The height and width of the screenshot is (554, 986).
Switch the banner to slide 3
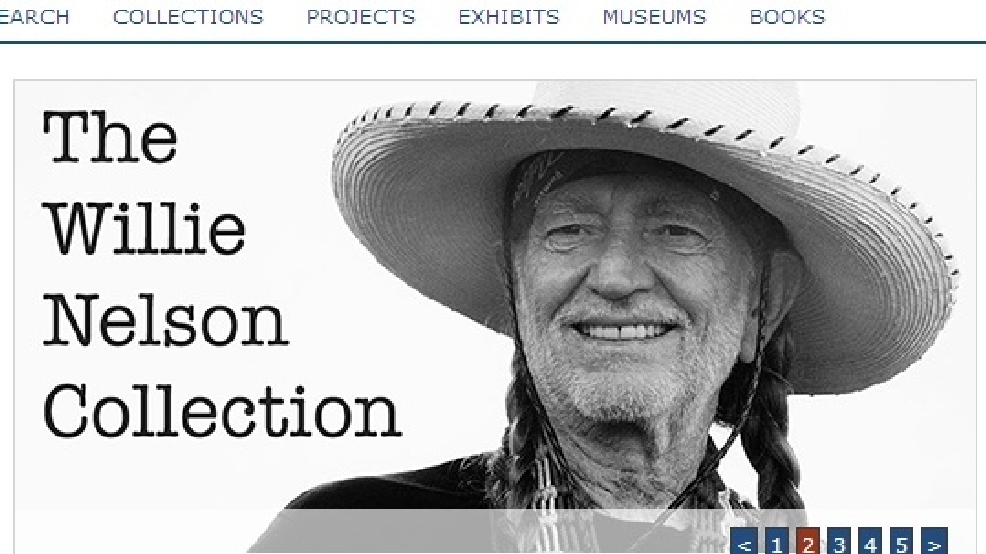(839, 541)
